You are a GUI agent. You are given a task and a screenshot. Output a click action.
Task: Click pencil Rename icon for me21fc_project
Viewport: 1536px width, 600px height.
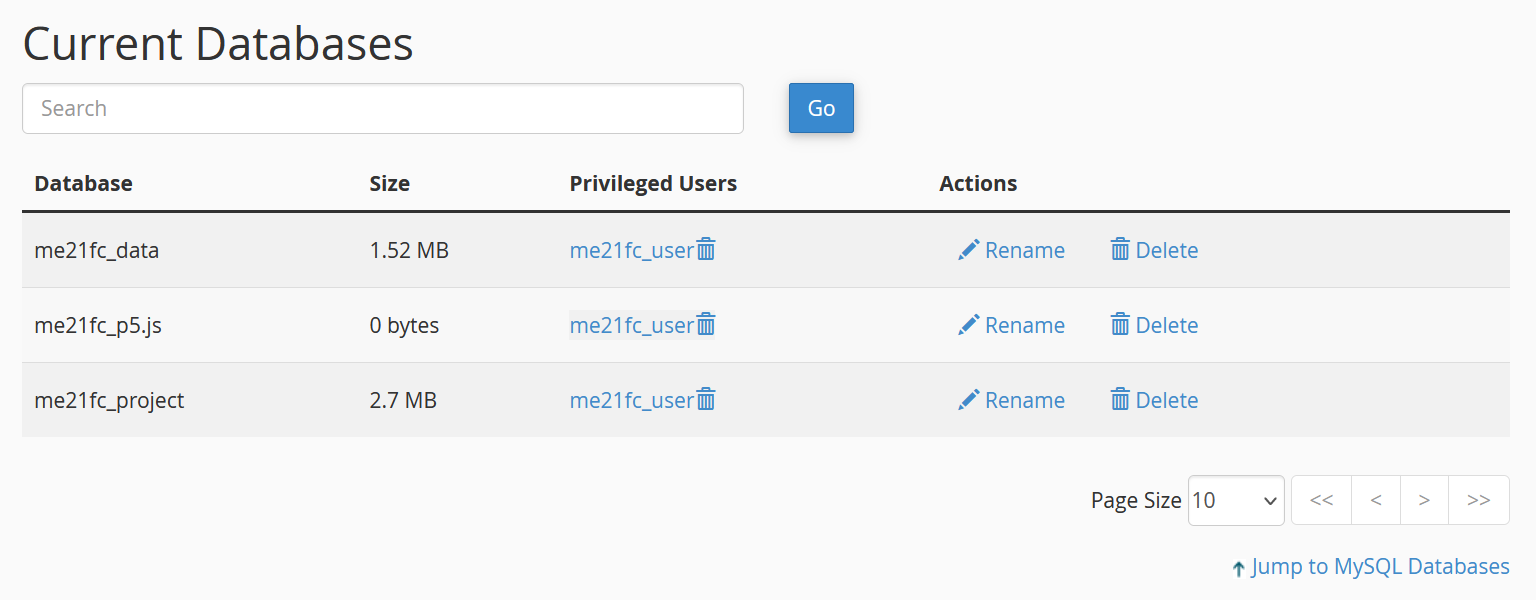click(x=968, y=400)
